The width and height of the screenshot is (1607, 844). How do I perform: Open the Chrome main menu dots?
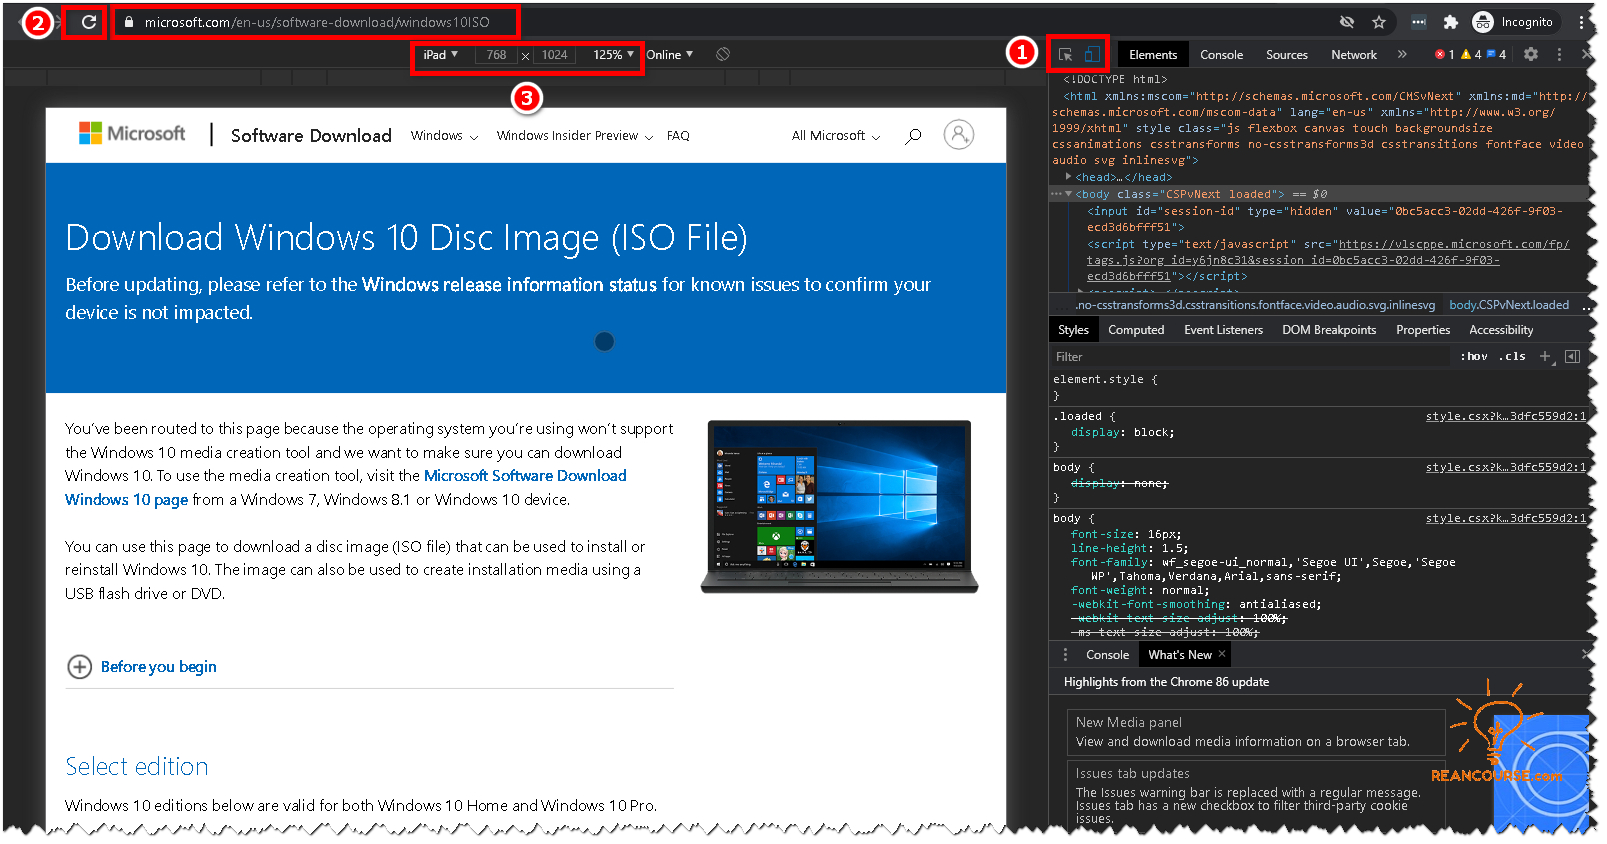click(x=1581, y=22)
